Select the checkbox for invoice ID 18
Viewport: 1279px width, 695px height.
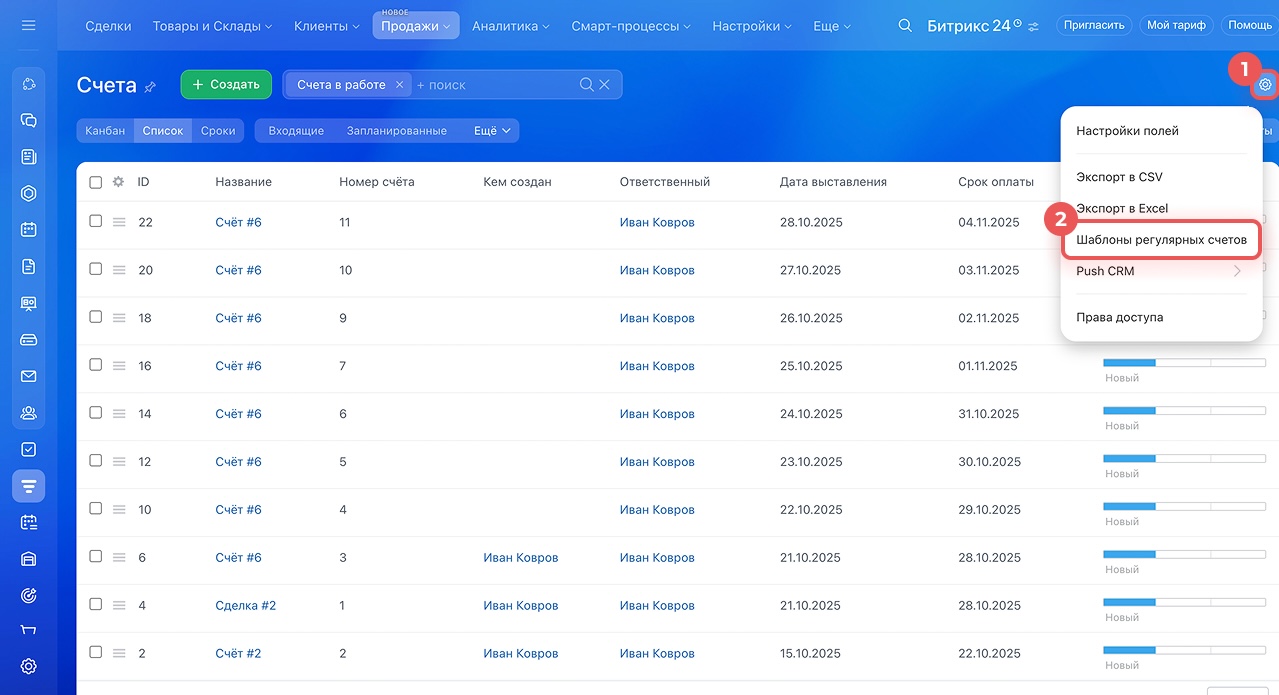click(x=96, y=317)
